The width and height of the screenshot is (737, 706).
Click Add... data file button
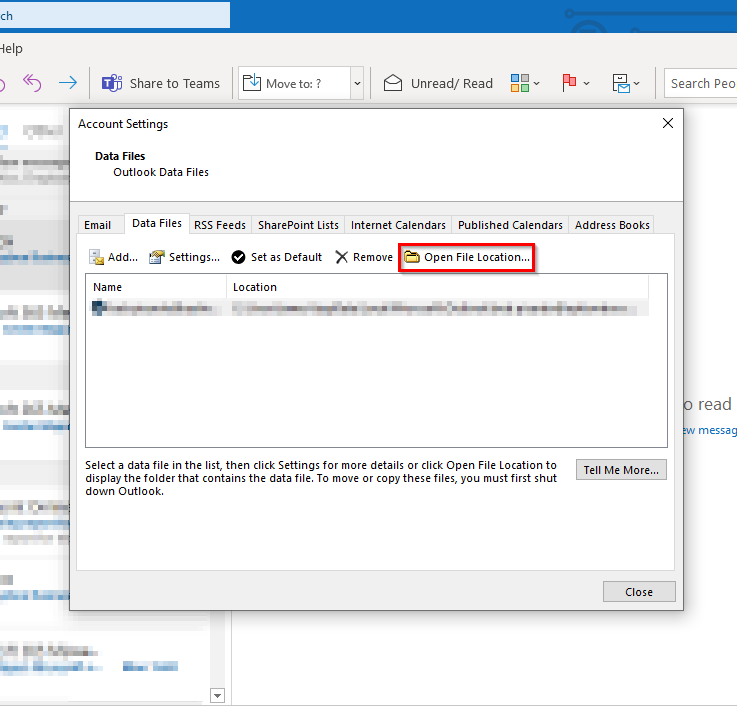(x=113, y=257)
